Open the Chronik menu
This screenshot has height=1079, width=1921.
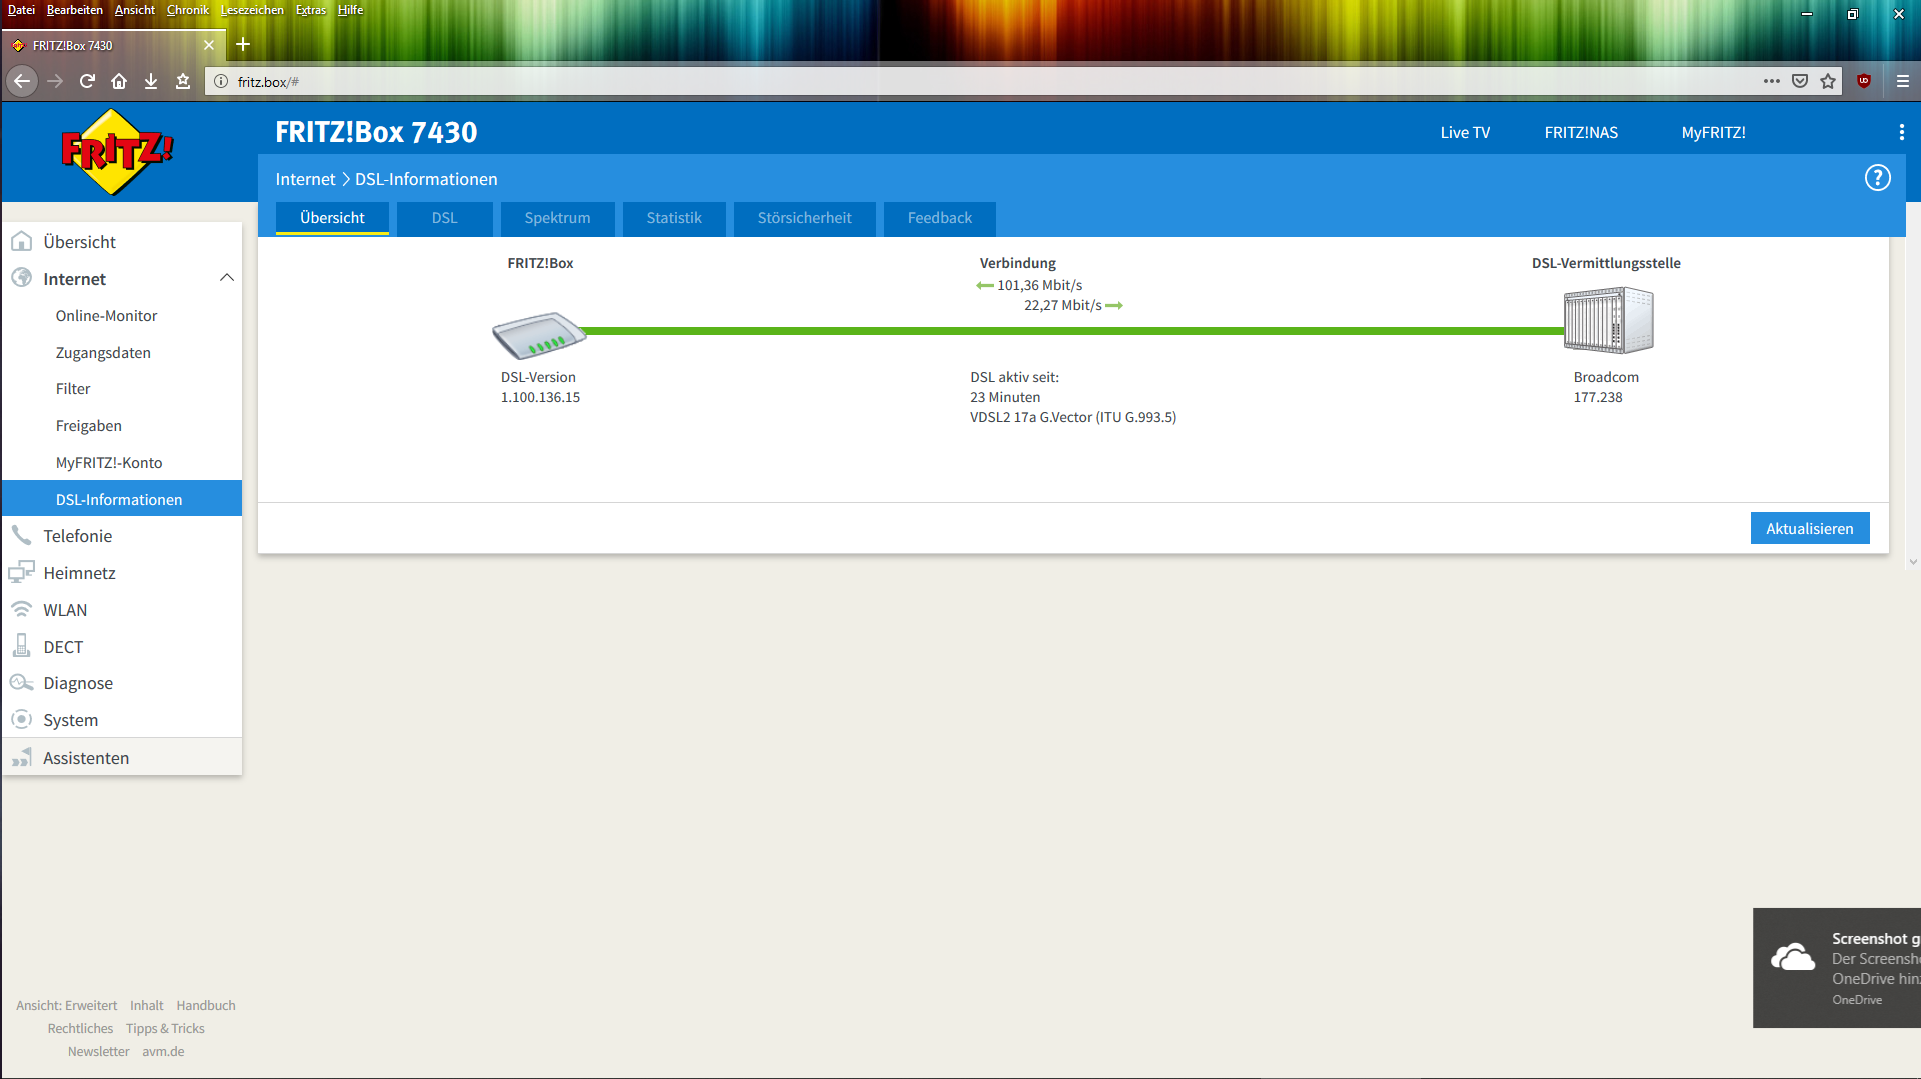(188, 10)
